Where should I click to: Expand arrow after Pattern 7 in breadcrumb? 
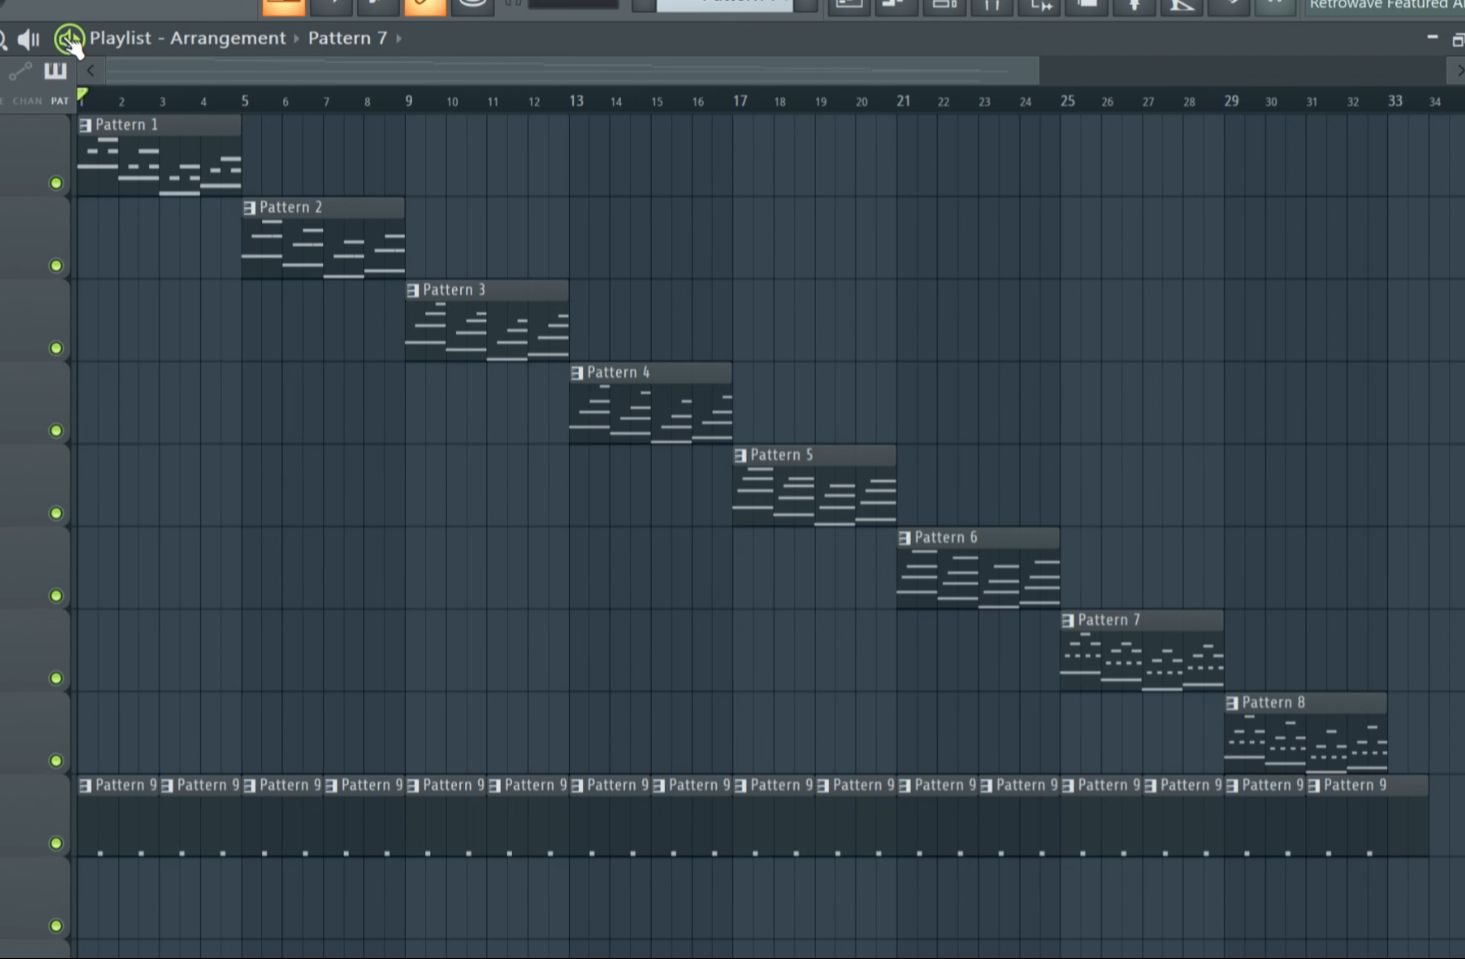coord(399,39)
